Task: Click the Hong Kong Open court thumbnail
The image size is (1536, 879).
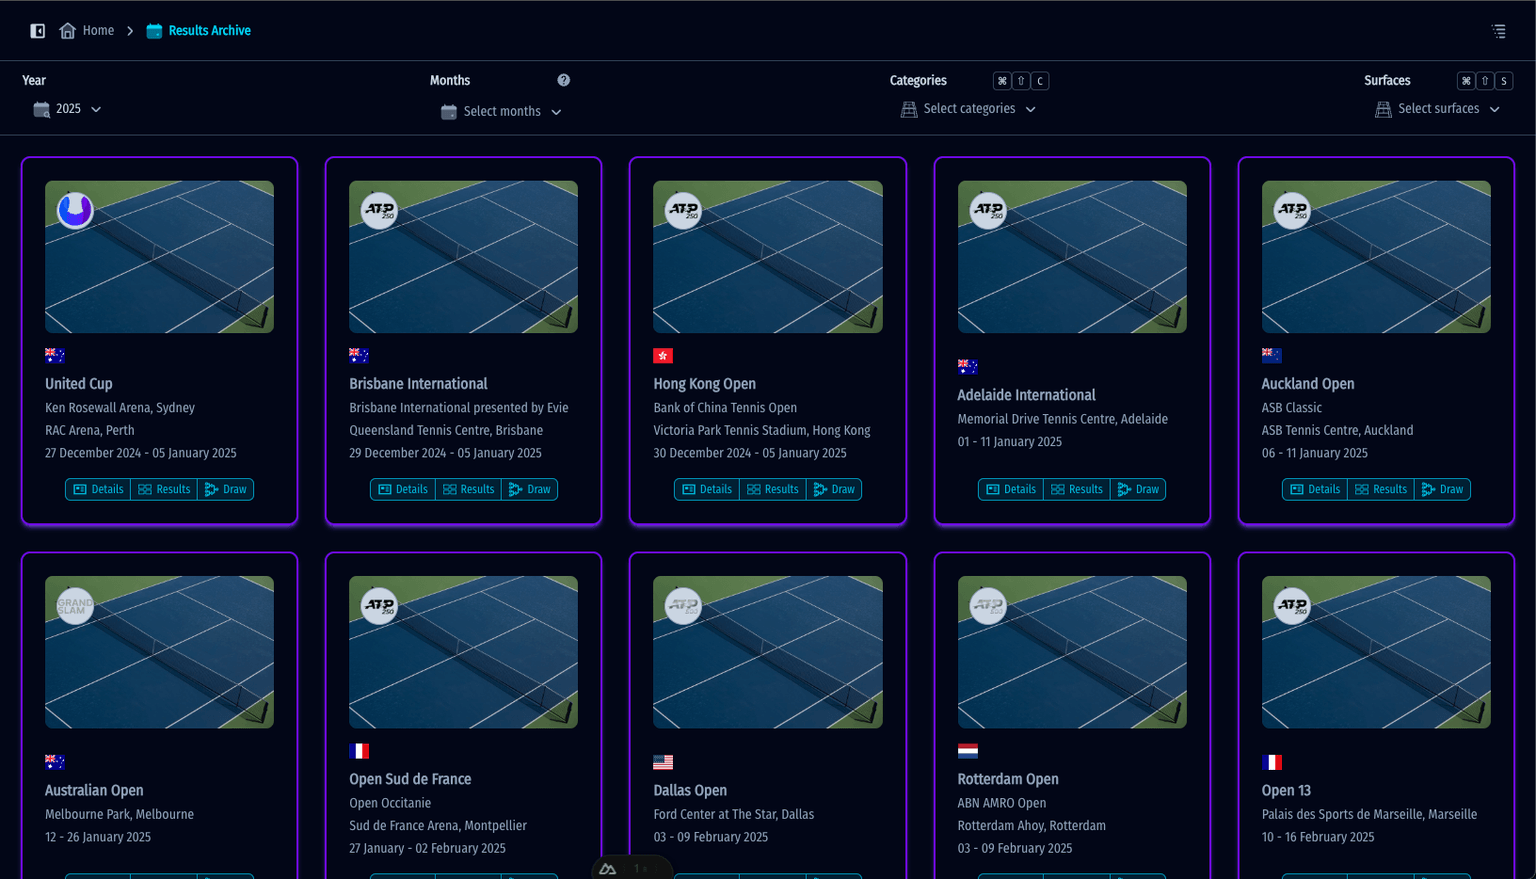Action: tap(768, 257)
